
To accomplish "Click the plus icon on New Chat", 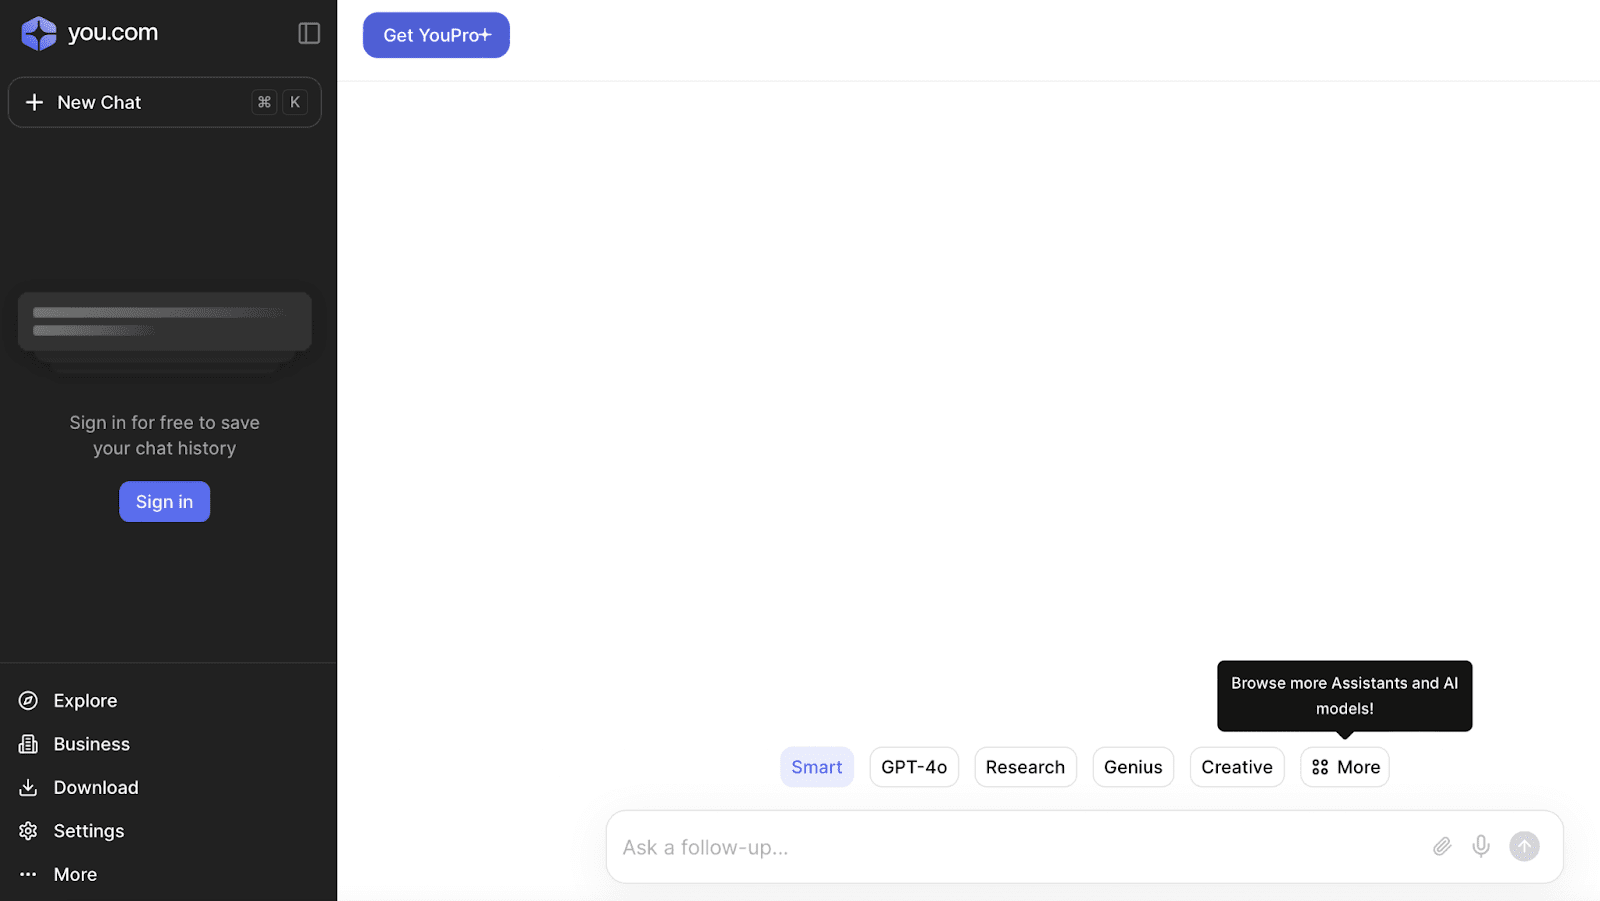I will click(34, 102).
